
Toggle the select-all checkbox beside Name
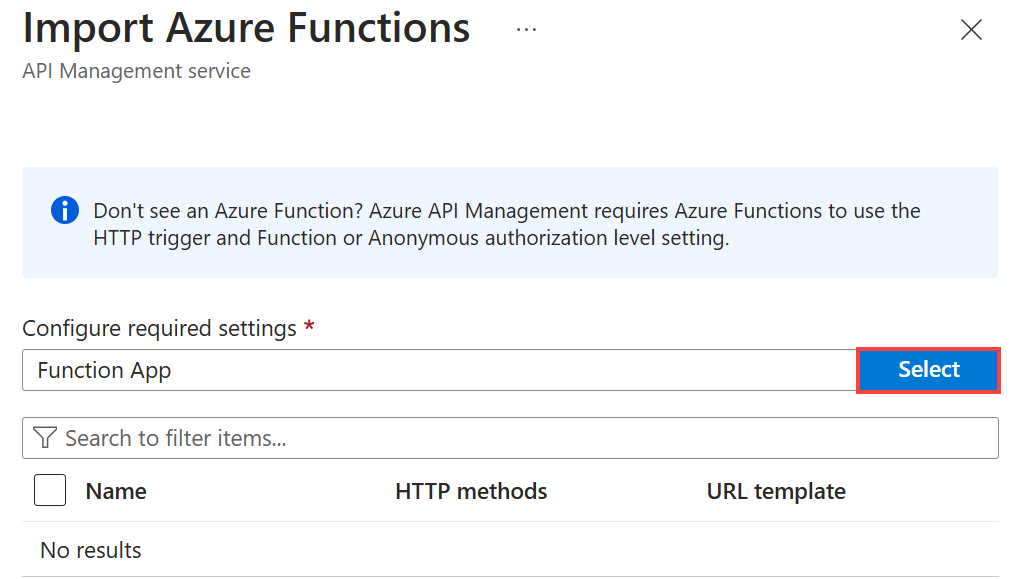50,491
